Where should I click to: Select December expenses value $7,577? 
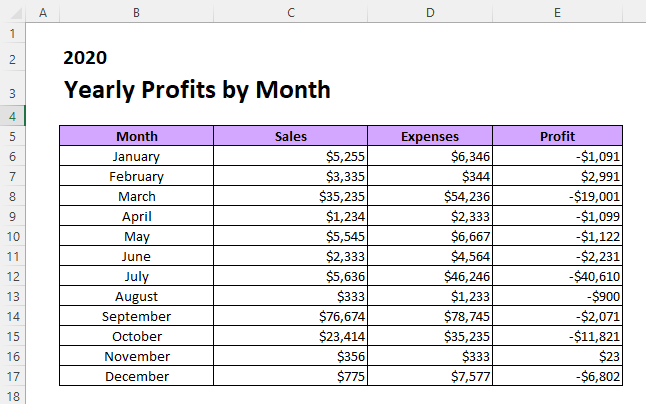430,376
